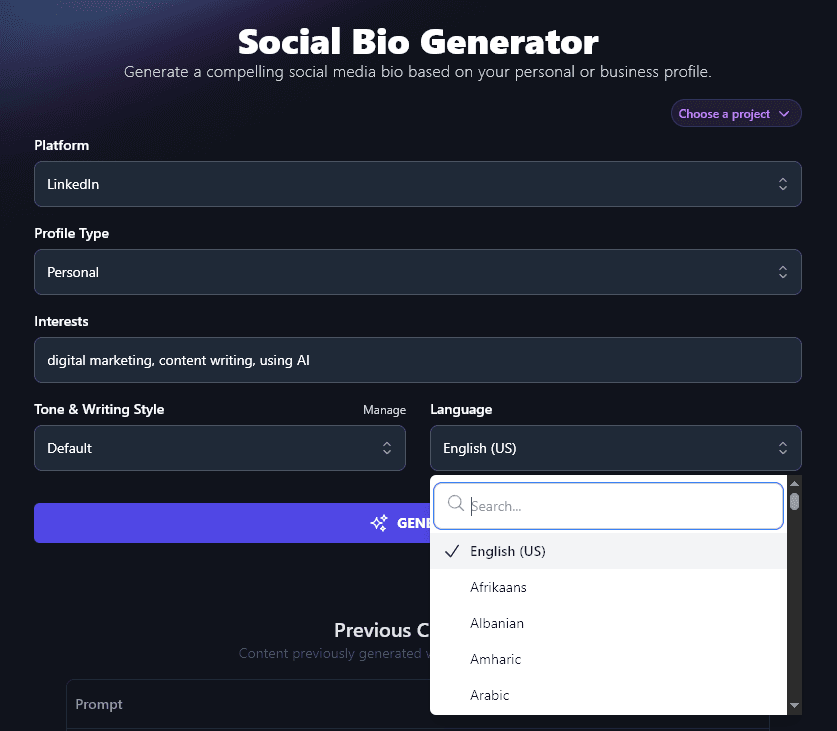This screenshot has width=837, height=731.
Task: Click inside the Interests input field
Action: coord(418,360)
